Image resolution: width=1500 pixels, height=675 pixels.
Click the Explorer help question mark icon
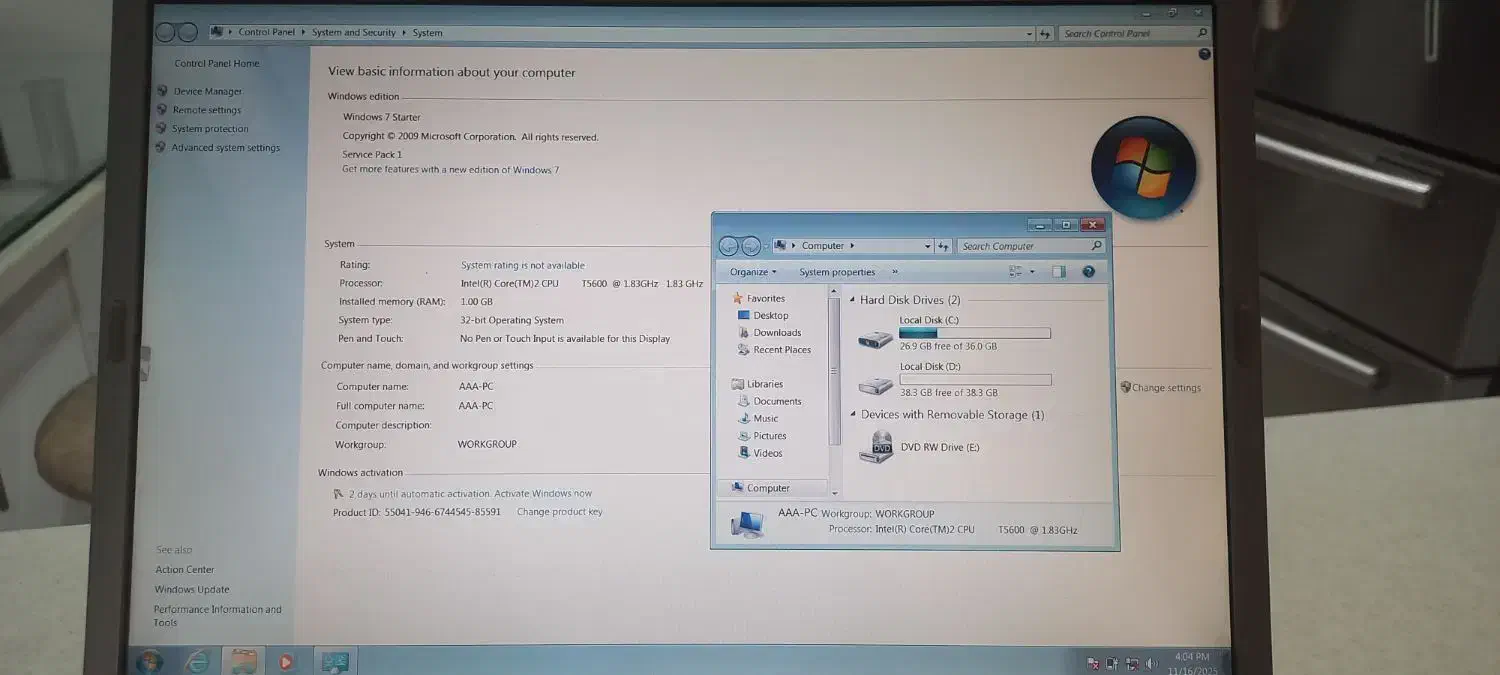pyautogui.click(x=1088, y=272)
